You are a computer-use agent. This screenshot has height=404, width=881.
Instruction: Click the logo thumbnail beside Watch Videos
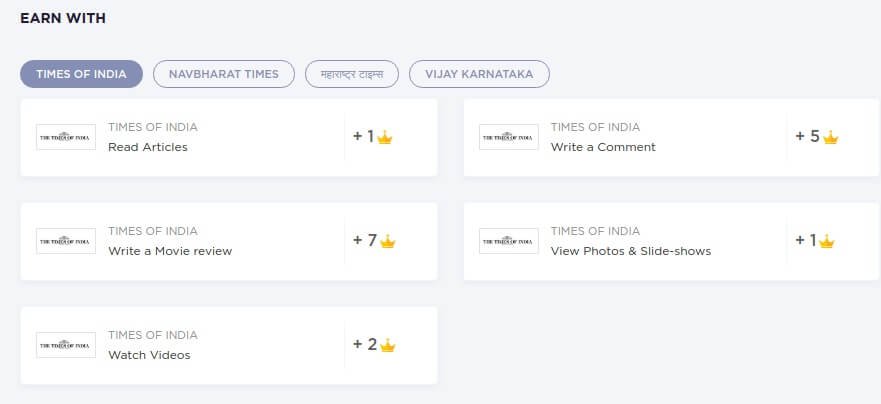[x=66, y=345]
